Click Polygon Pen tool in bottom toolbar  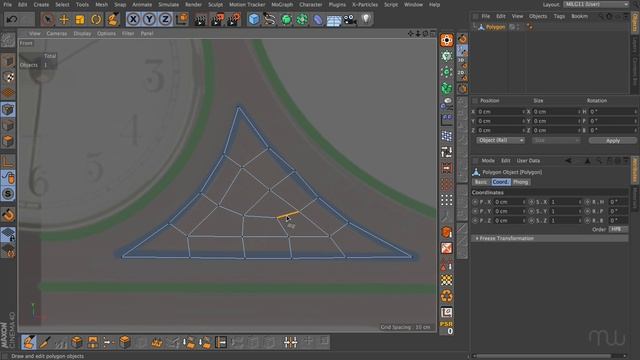click(29, 342)
